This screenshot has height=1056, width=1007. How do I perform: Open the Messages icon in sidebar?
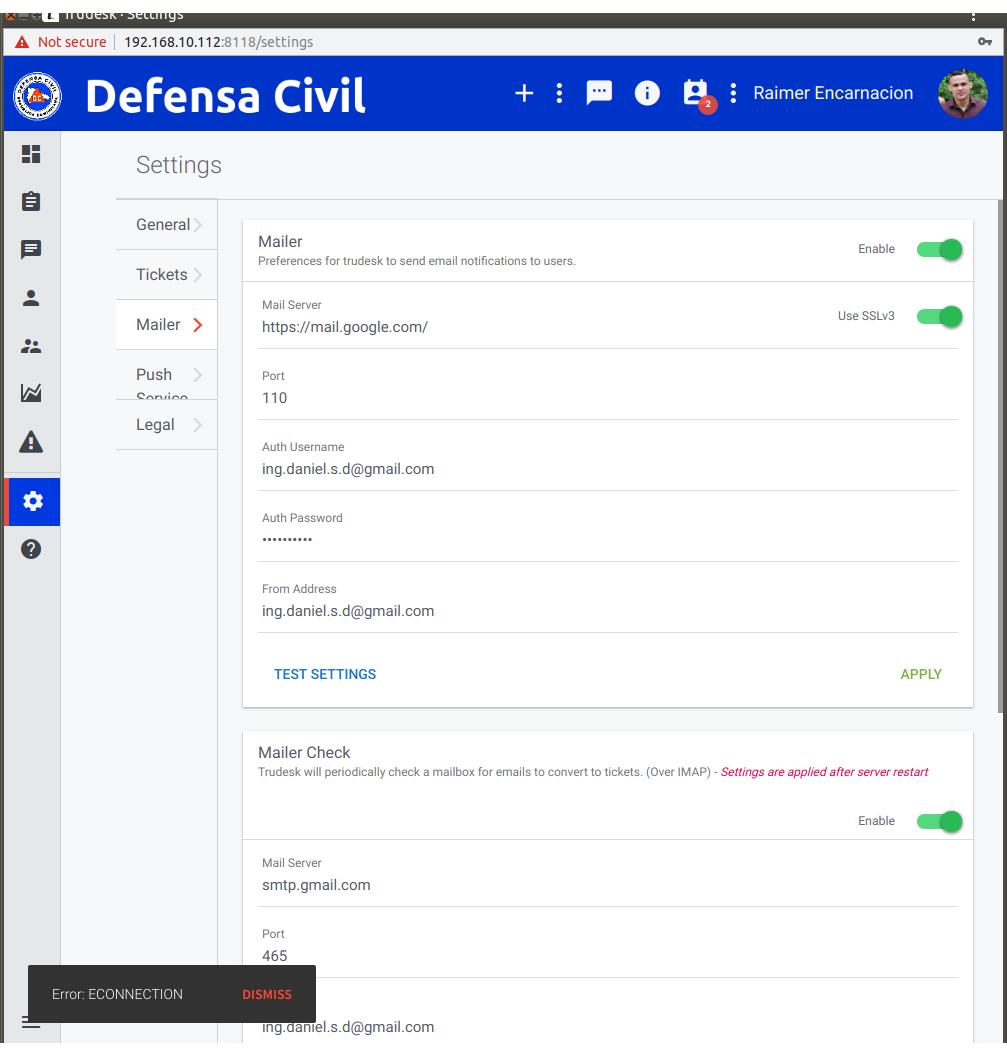click(x=31, y=250)
